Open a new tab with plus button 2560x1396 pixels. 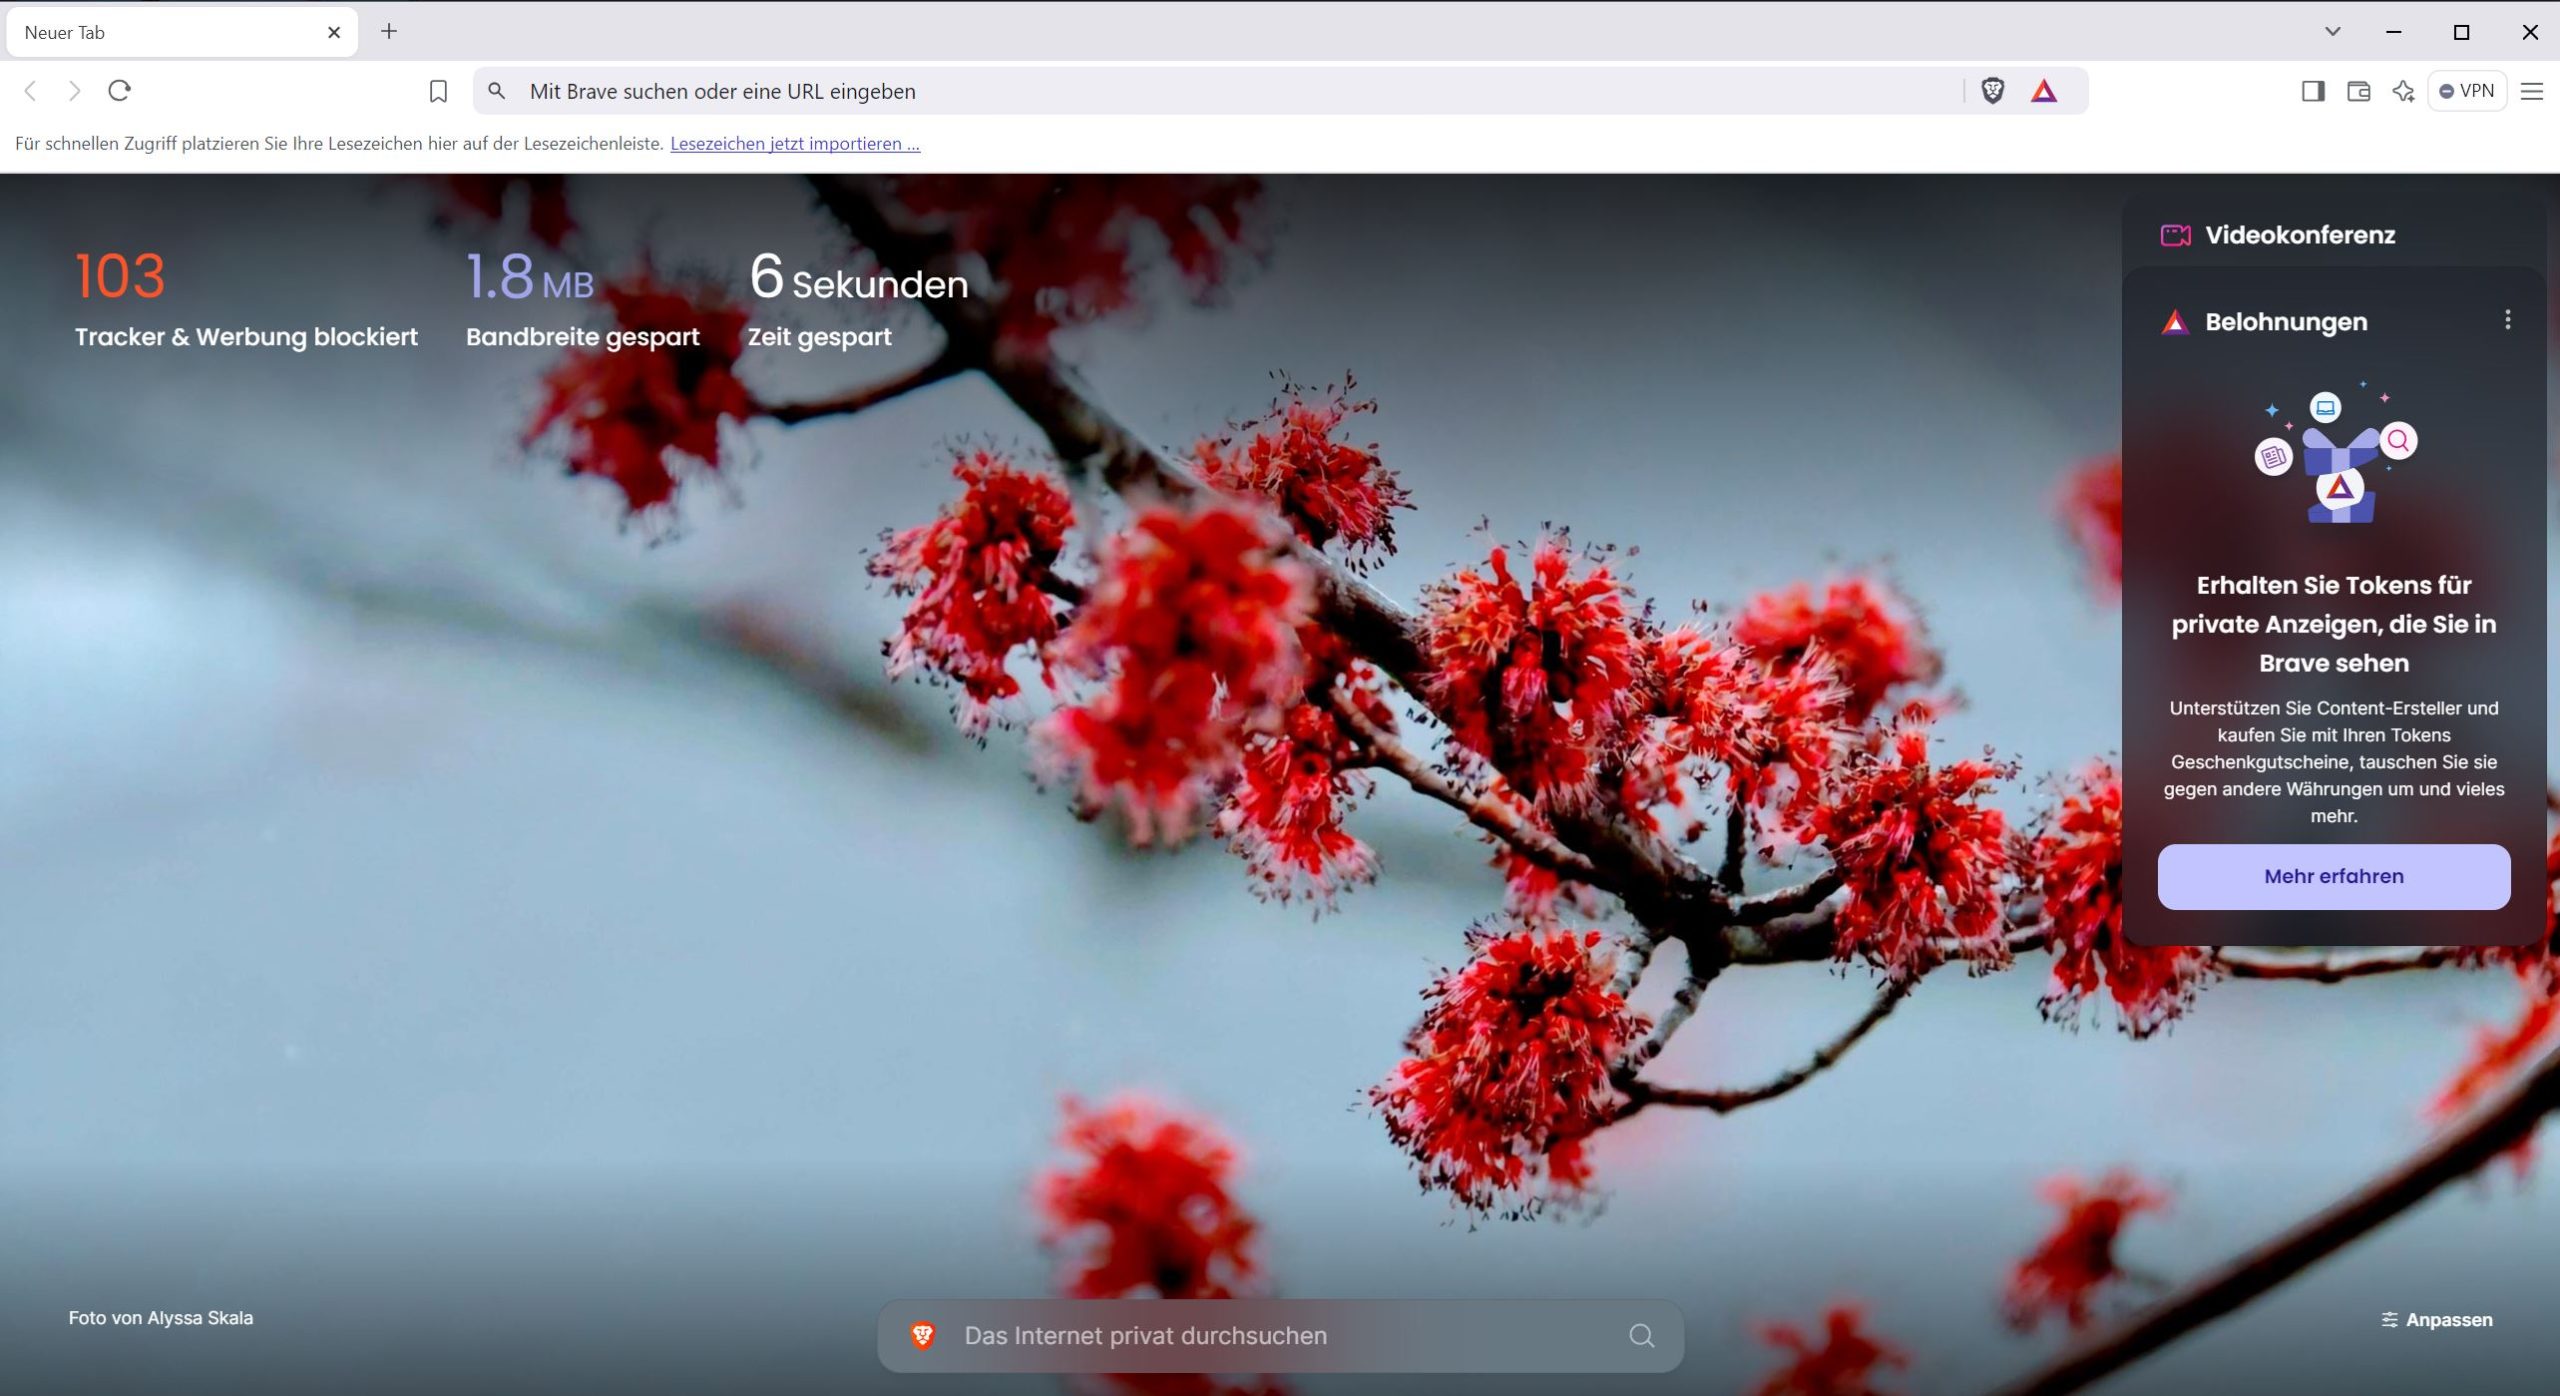(389, 32)
